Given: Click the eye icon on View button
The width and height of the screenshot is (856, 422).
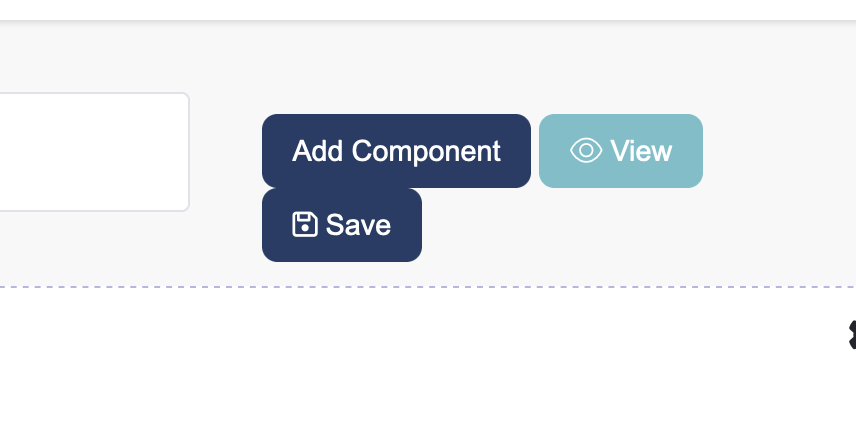Looking at the screenshot, I should 586,151.
